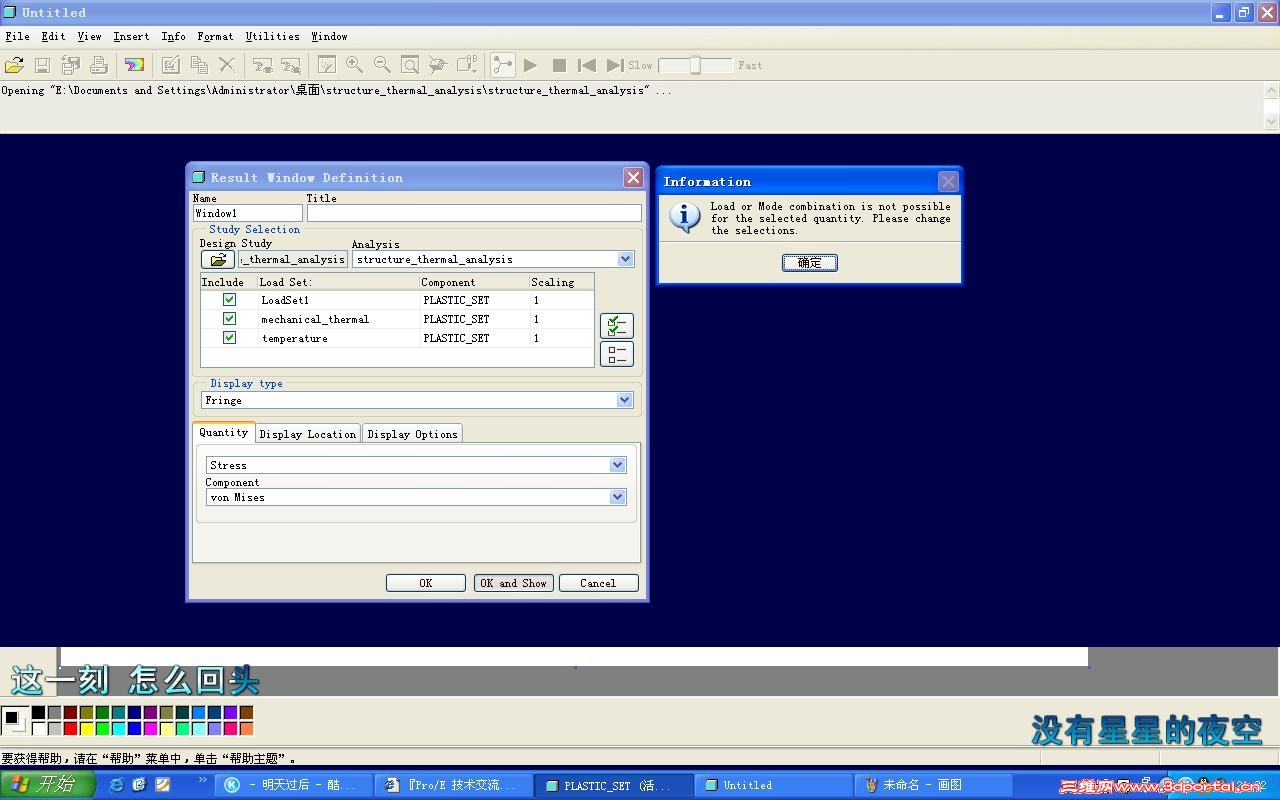Click the Internet Explorer quick launch icon
This screenshot has height=800, width=1280.
[x=116, y=785]
